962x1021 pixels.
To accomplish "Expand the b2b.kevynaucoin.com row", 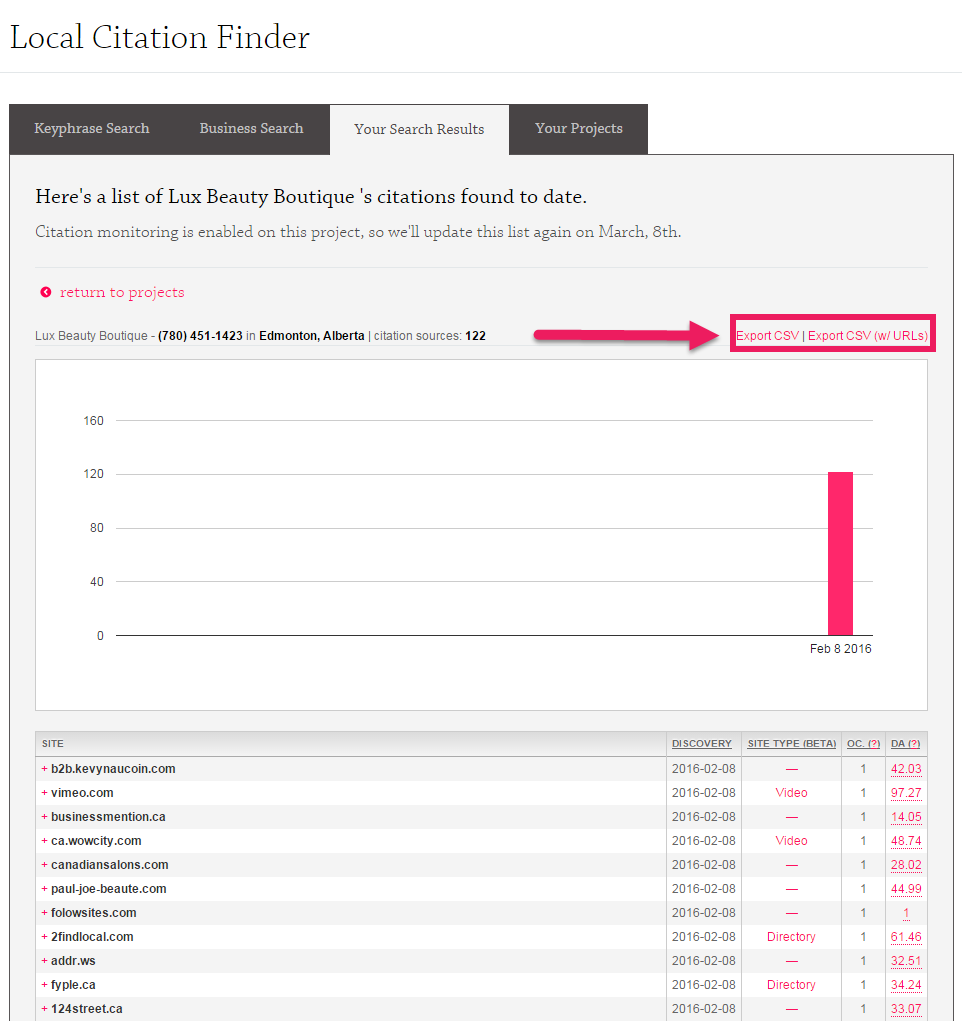I will [x=44, y=769].
